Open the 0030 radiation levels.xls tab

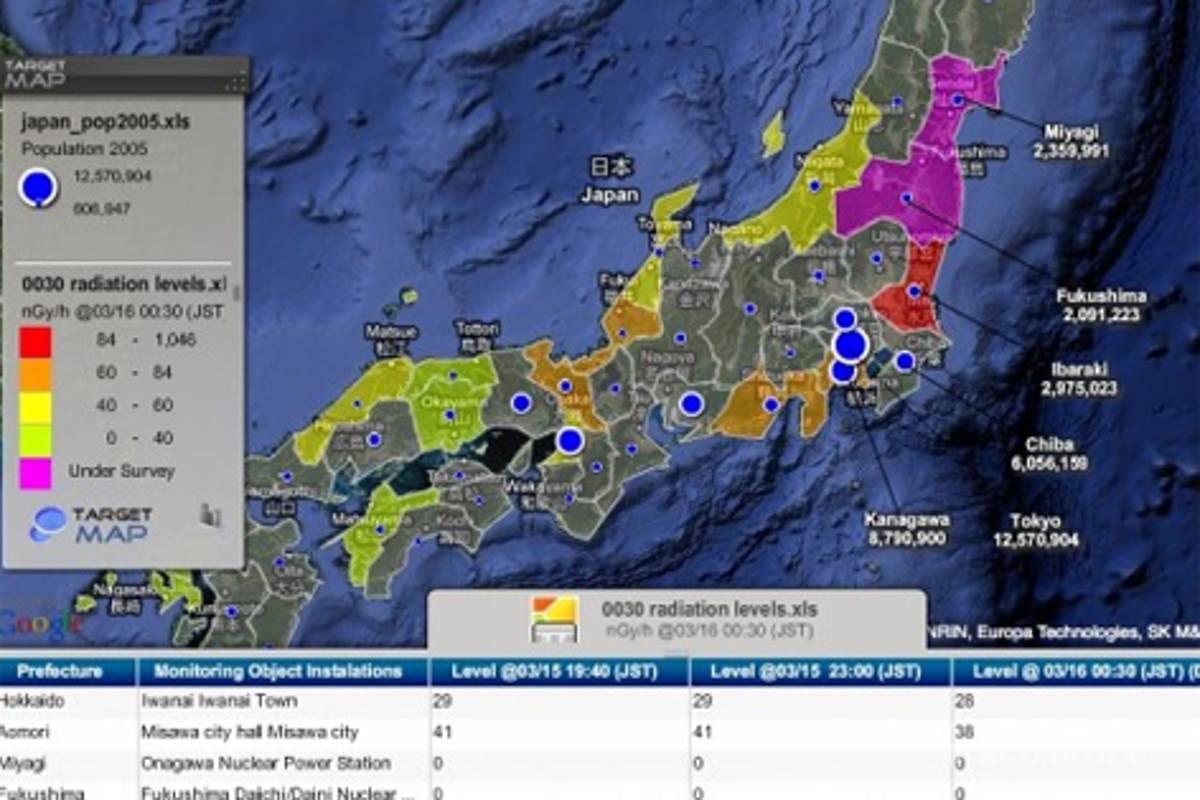click(x=708, y=609)
